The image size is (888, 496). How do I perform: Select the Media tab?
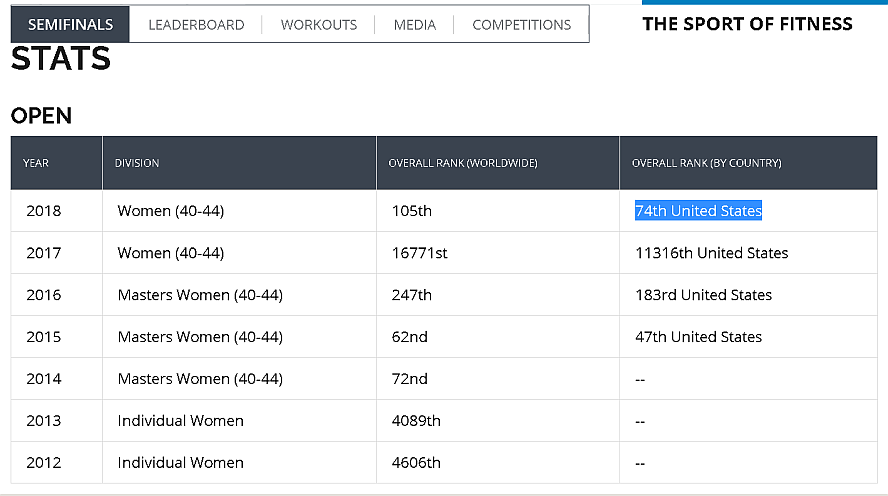pyautogui.click(x=415, y=25)
